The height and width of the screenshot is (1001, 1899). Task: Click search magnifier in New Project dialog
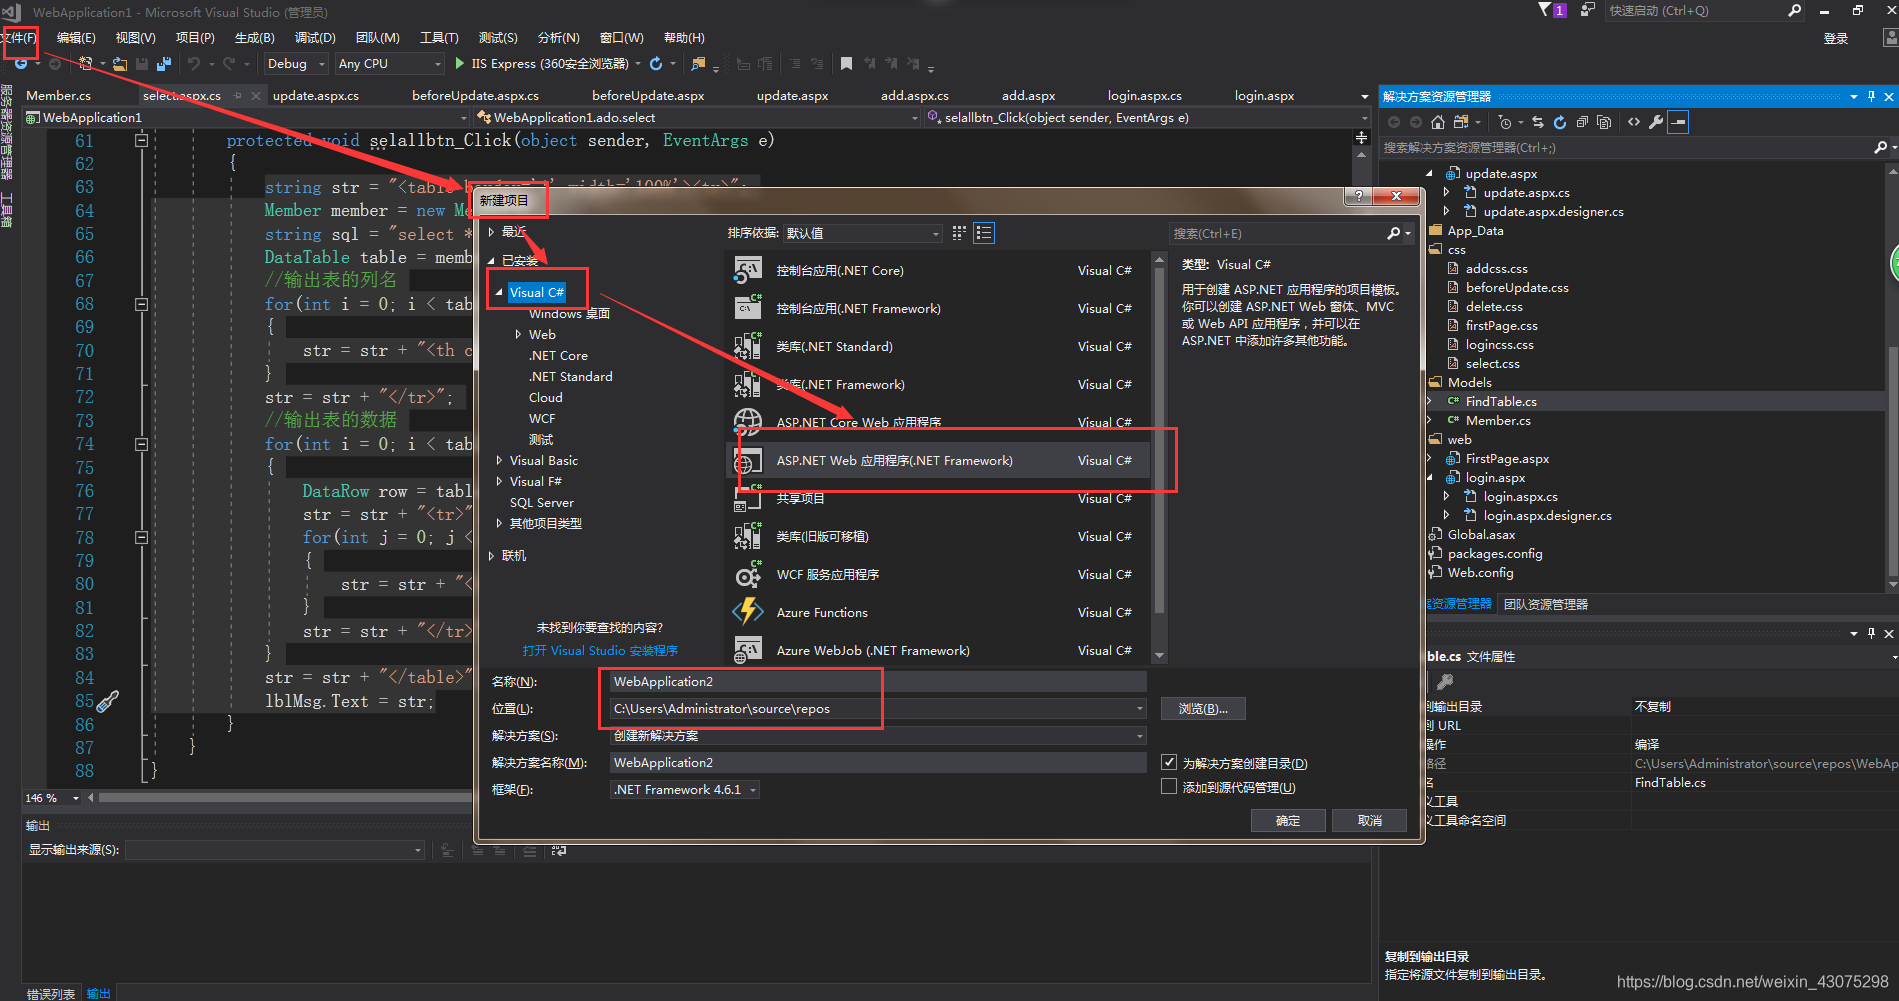tap(1394, 233)
